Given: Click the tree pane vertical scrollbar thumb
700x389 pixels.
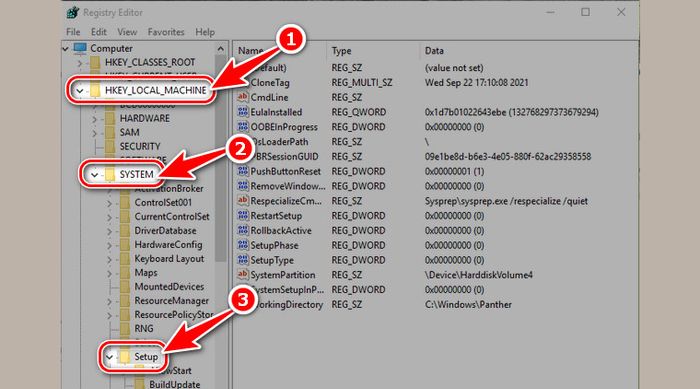Looking at the screenshot, I should [x=221, y=159].
